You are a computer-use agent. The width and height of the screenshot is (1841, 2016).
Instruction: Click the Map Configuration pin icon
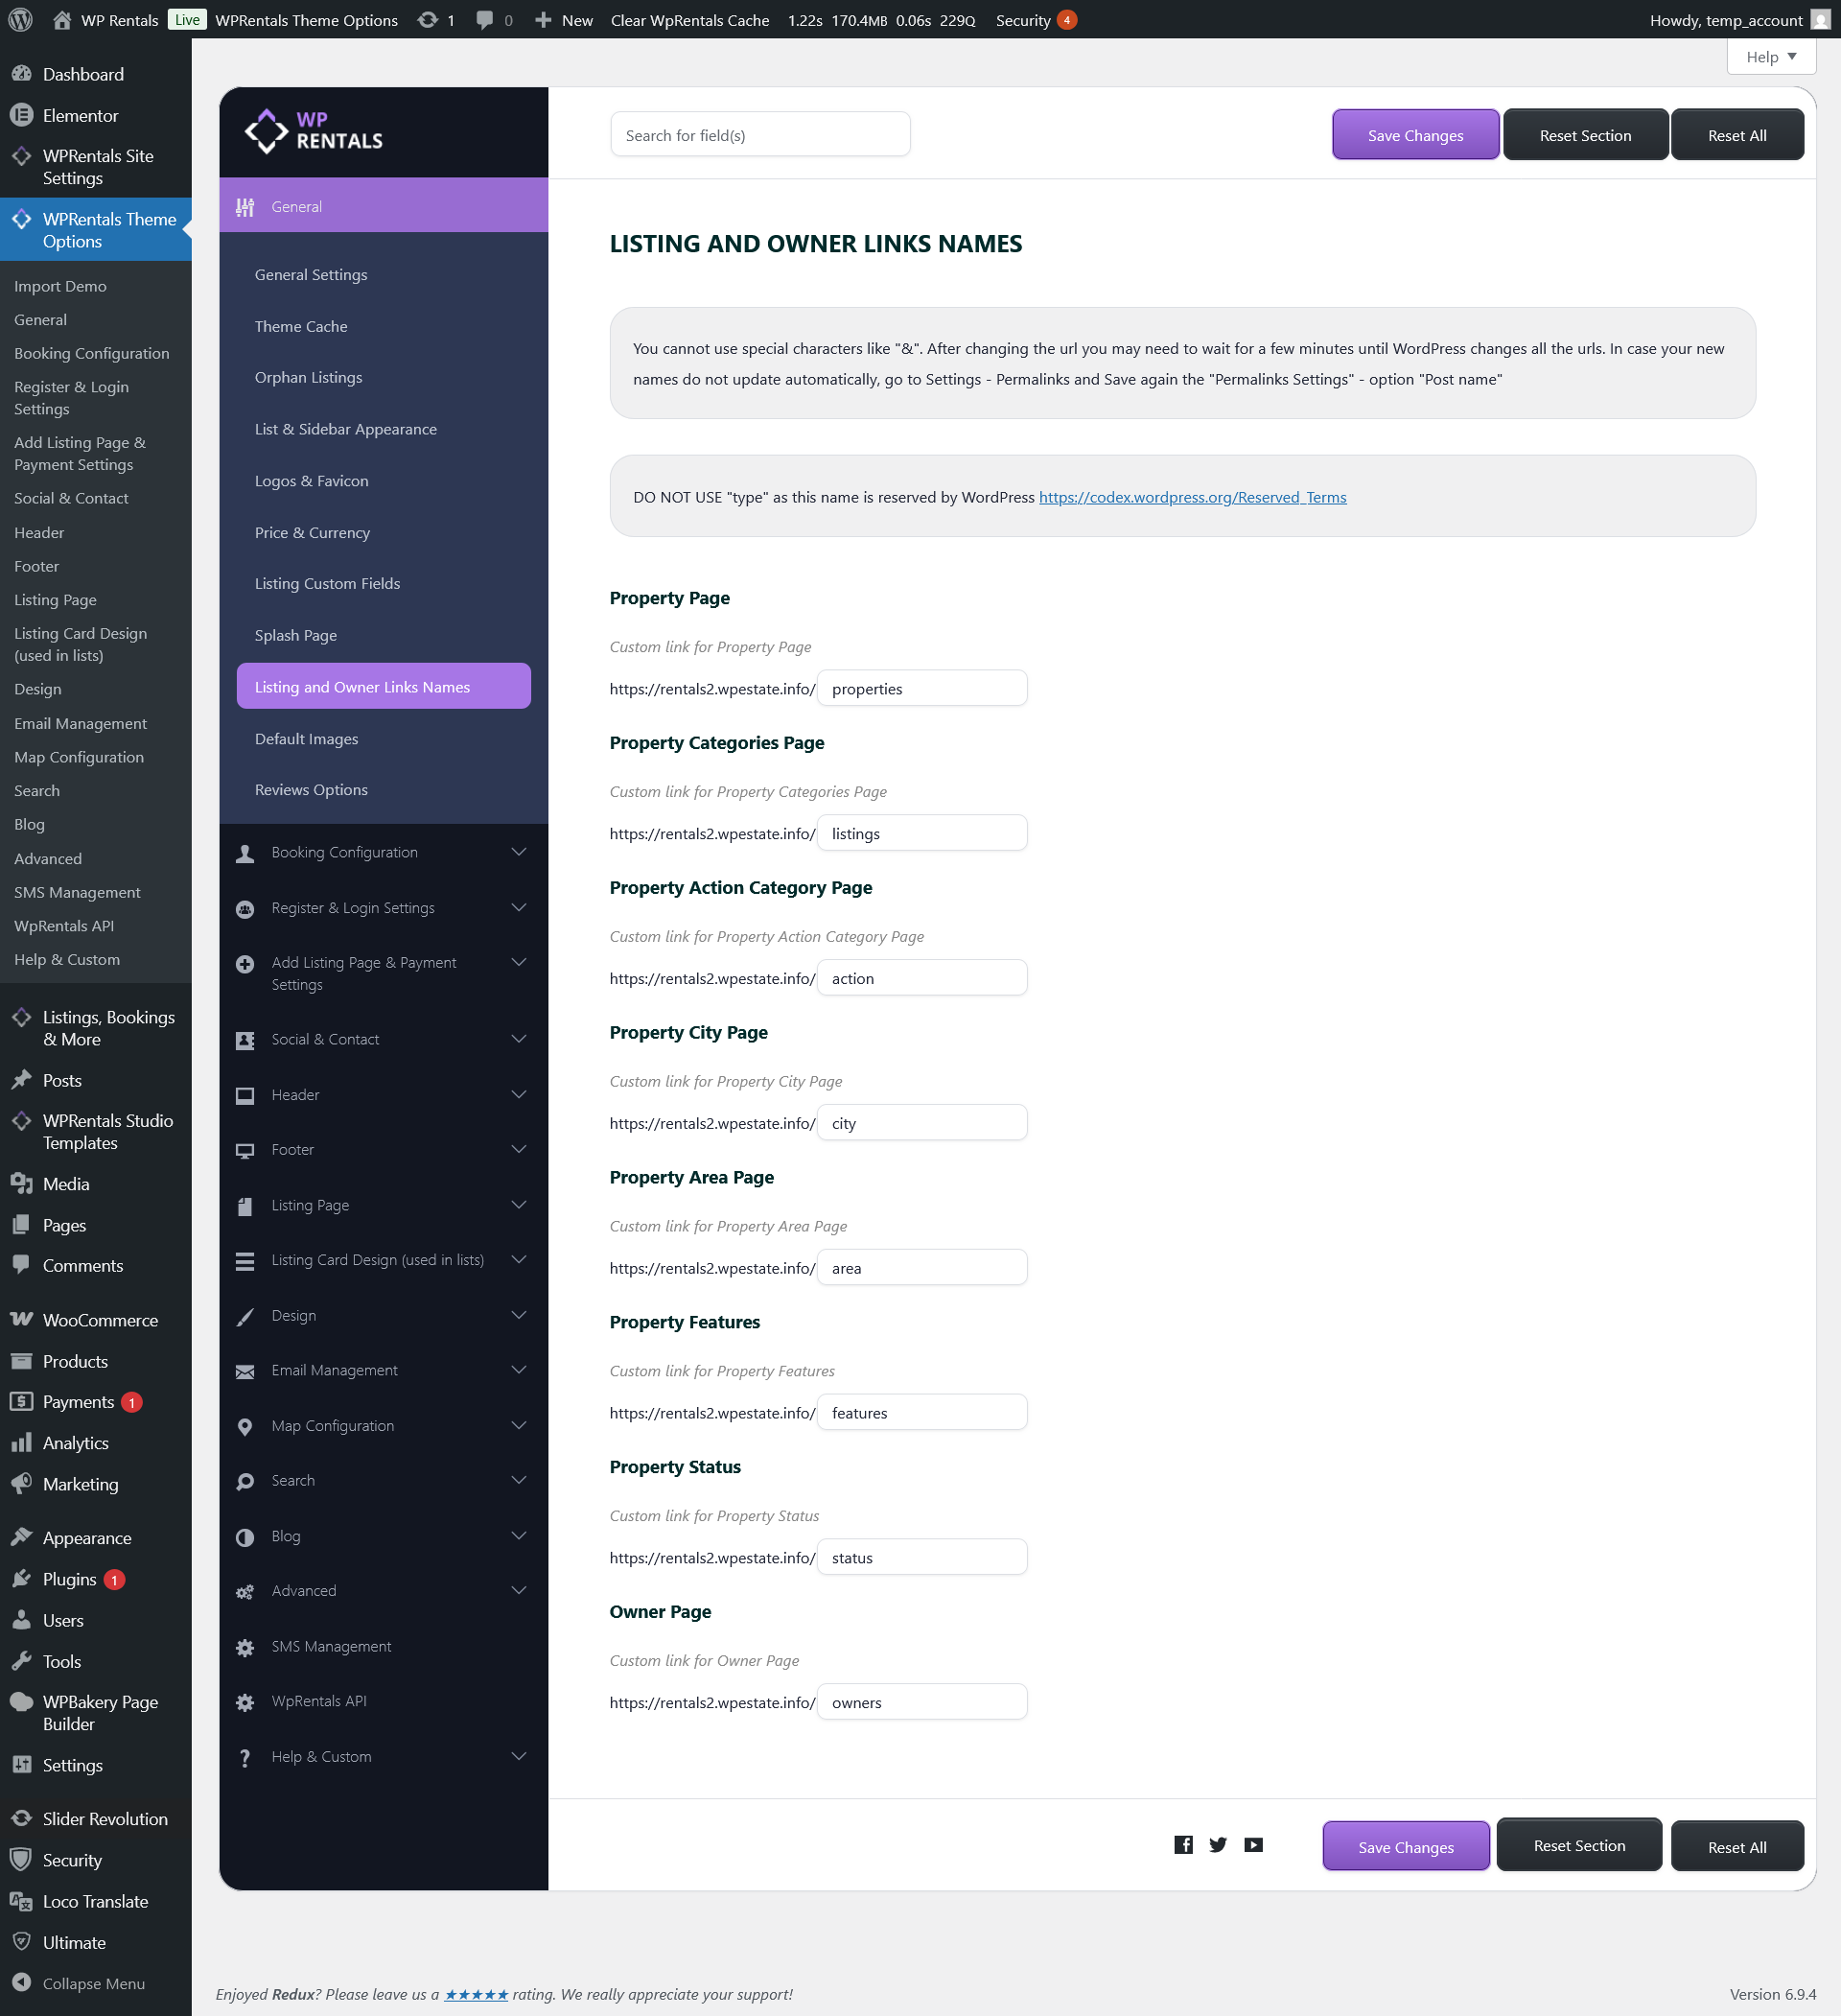(245, 1426)
